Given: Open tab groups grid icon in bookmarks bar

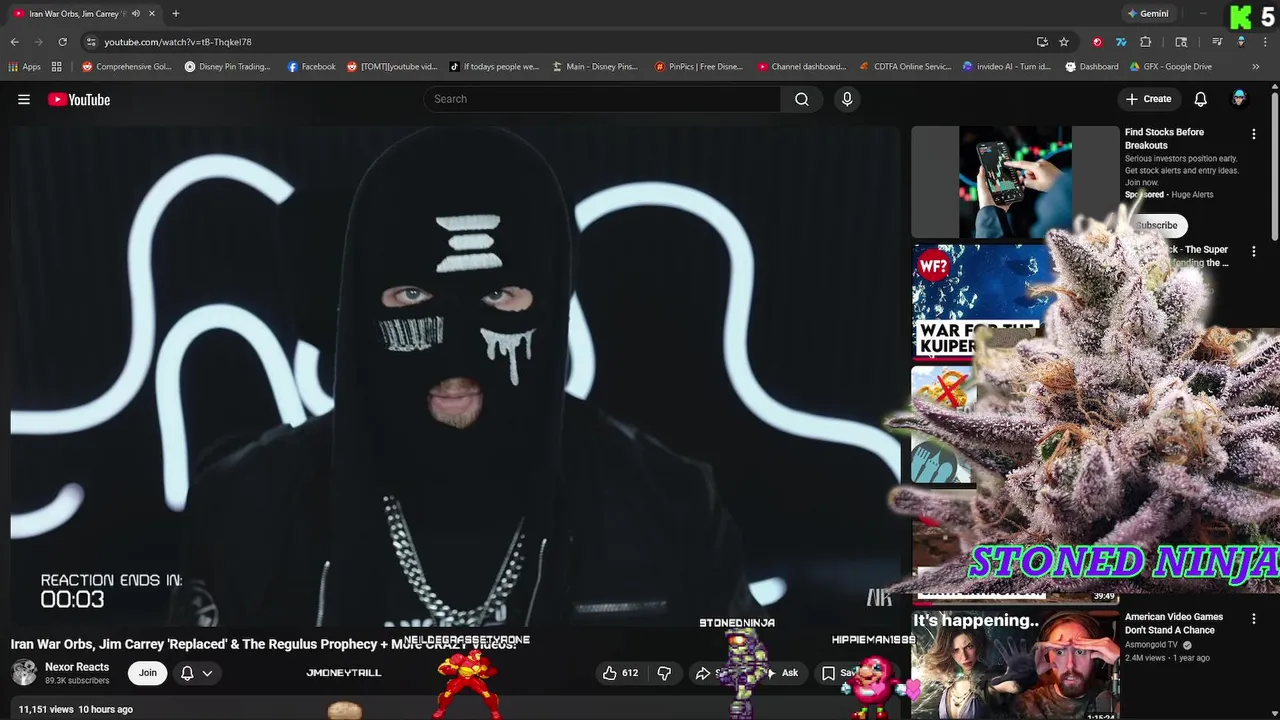Looking at the screenshot, I should pyautogui.click(x=57, y=67).
